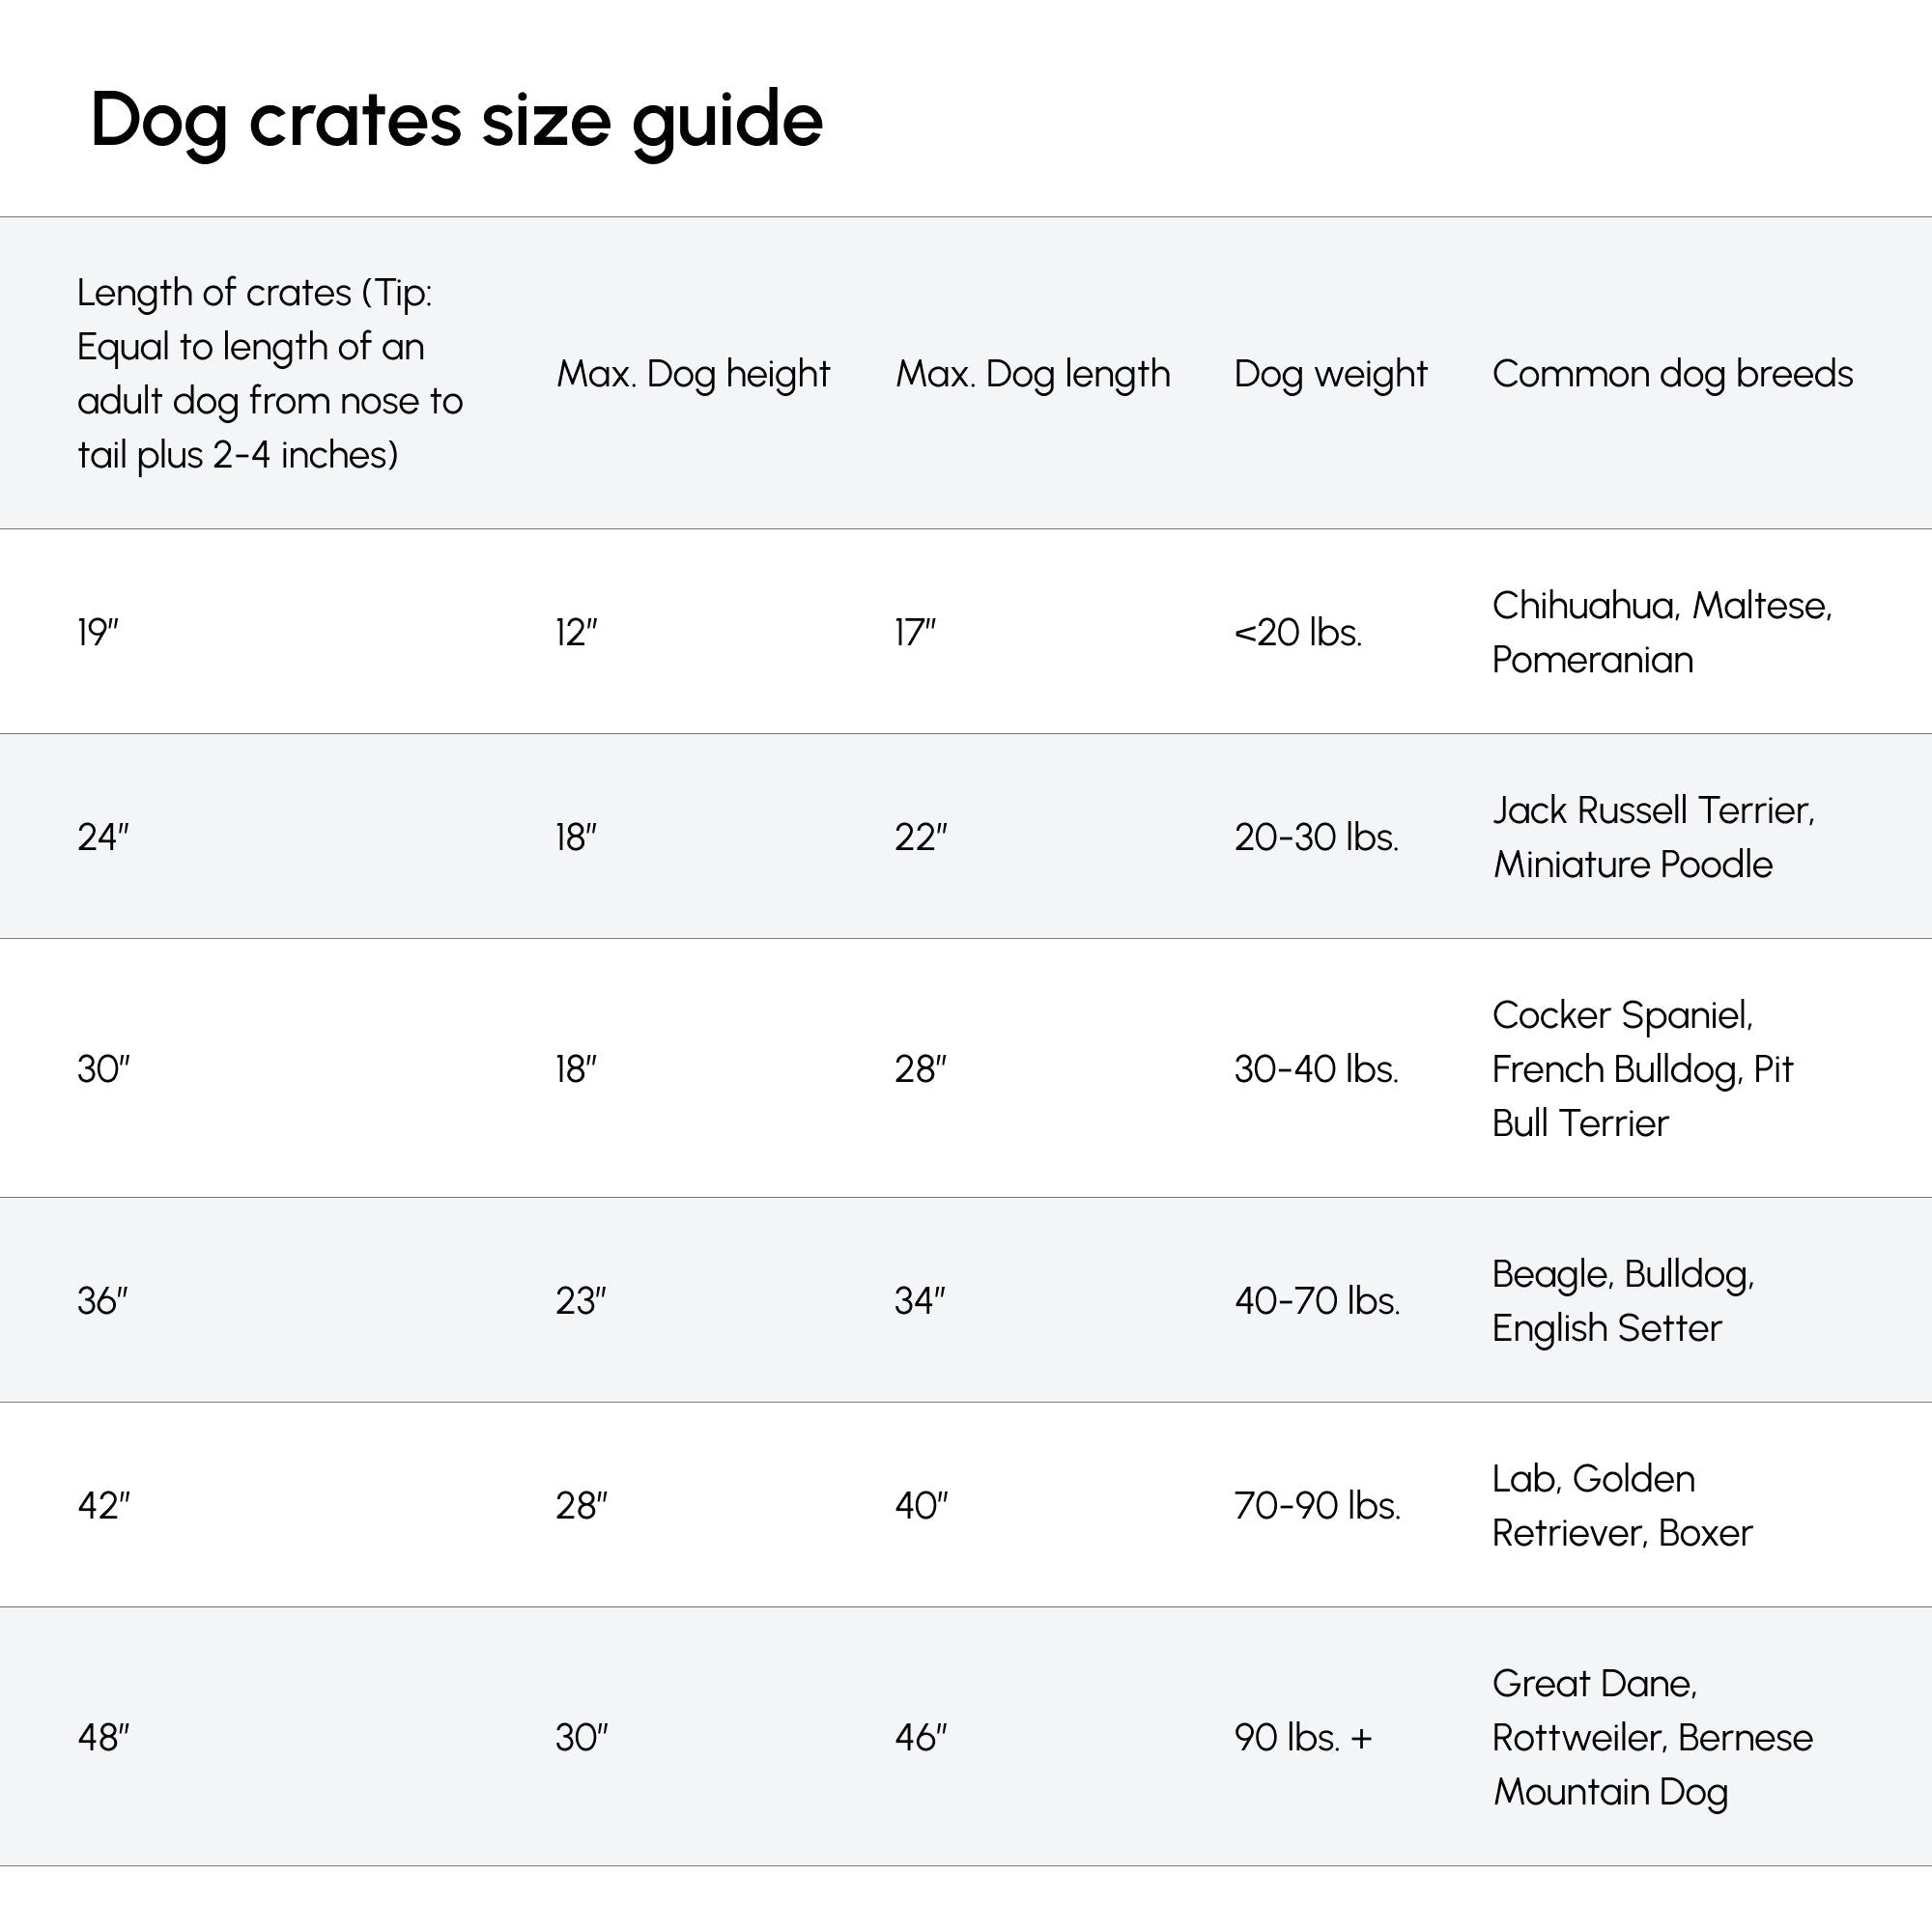
Task: Click the 'Max. Dog height' column header
Action: click(692, 373)
